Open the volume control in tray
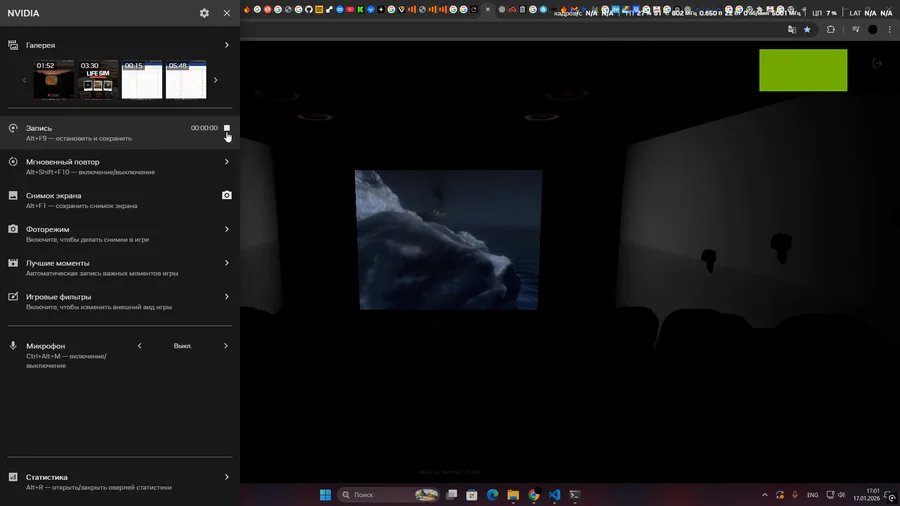Image resolution: width=900 pixels, height=506 pixels. [841, 495]
